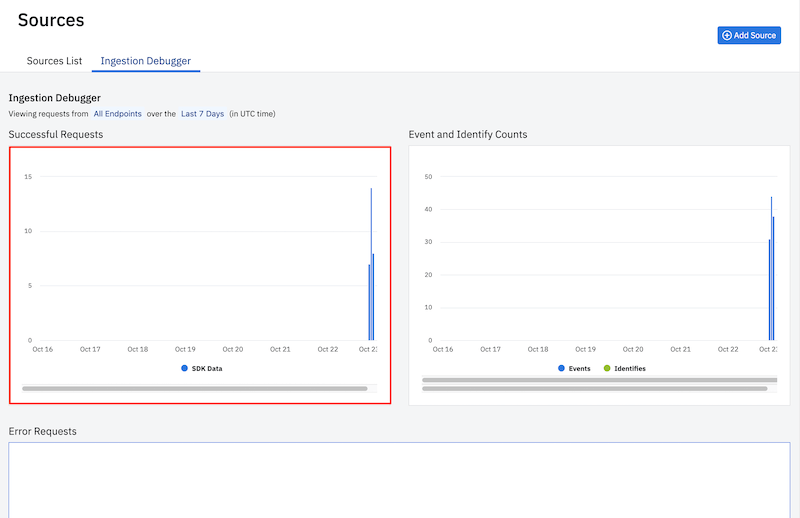Image resolution: width=800 pixels, height=518 pixels.
Task: Click Oct 19 label in Successful Requests chart
Action: click(x=185, y=350)
